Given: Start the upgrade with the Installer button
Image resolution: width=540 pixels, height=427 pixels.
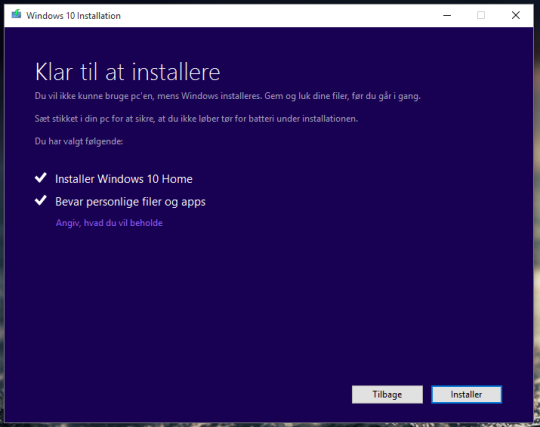Looking at the screenshot, I should pos(466,394).
